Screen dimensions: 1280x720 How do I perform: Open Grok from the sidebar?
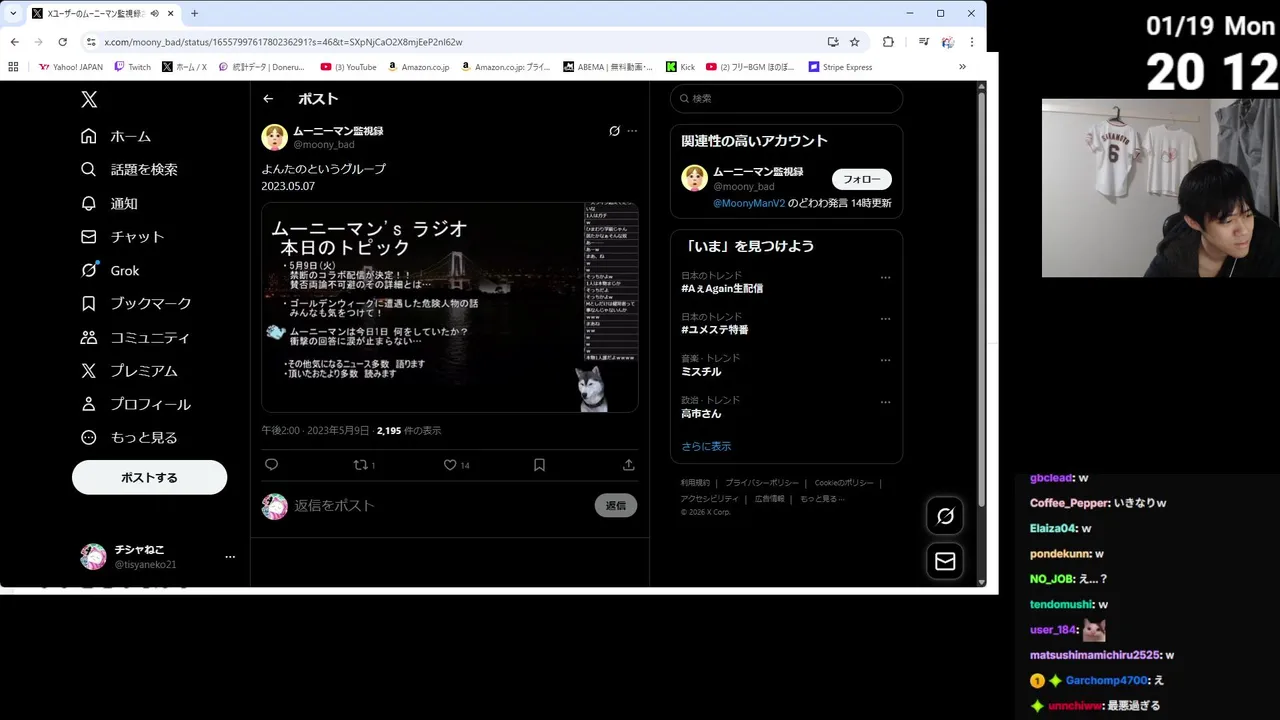[110, 270]
